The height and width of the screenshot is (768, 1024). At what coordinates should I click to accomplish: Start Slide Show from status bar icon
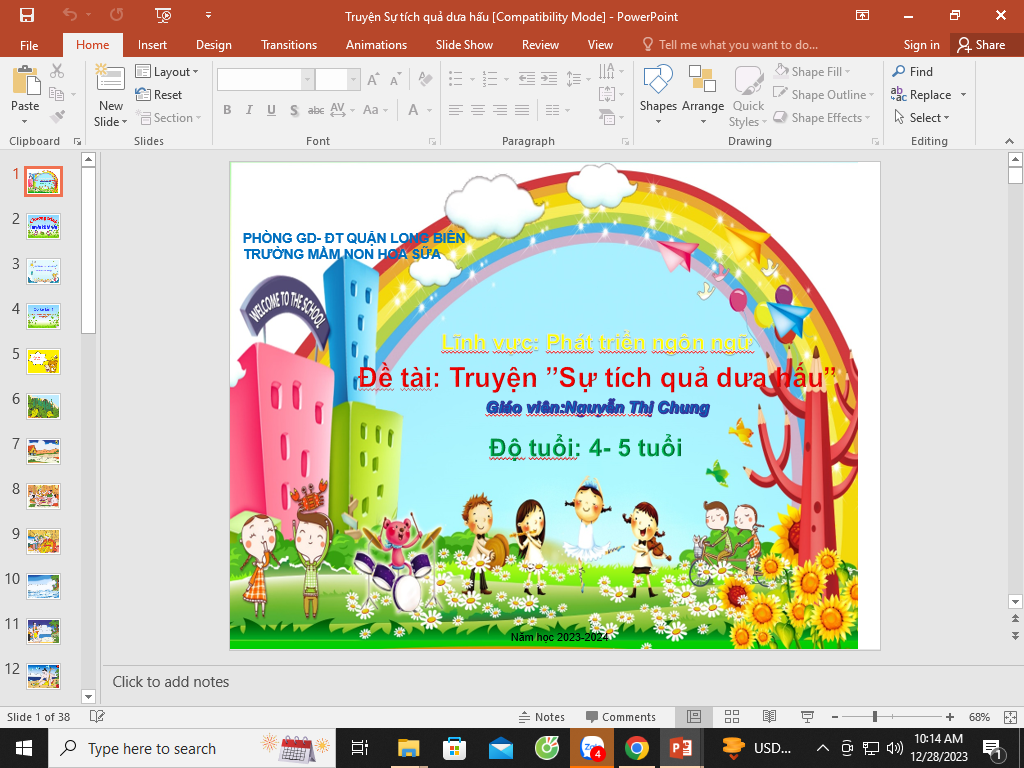(x=806, y=717)
